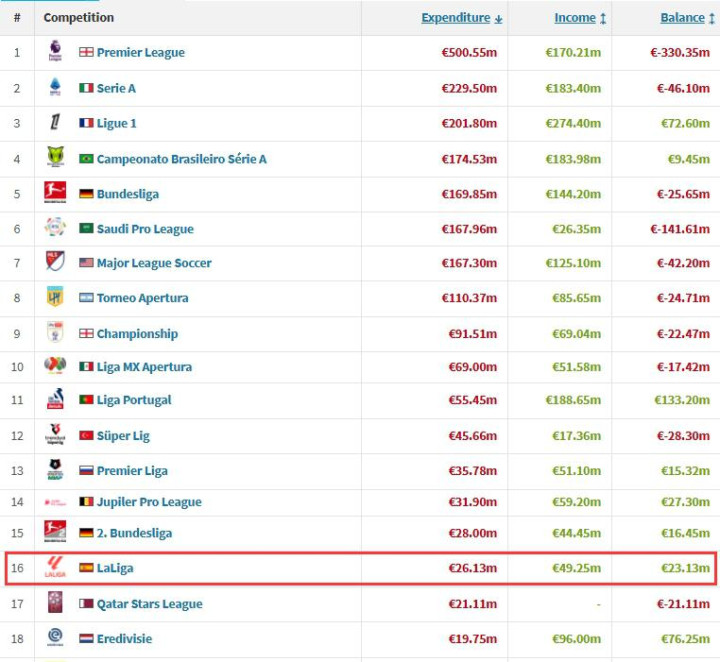Open the Liga Portugal link

(x=134, y=400)
